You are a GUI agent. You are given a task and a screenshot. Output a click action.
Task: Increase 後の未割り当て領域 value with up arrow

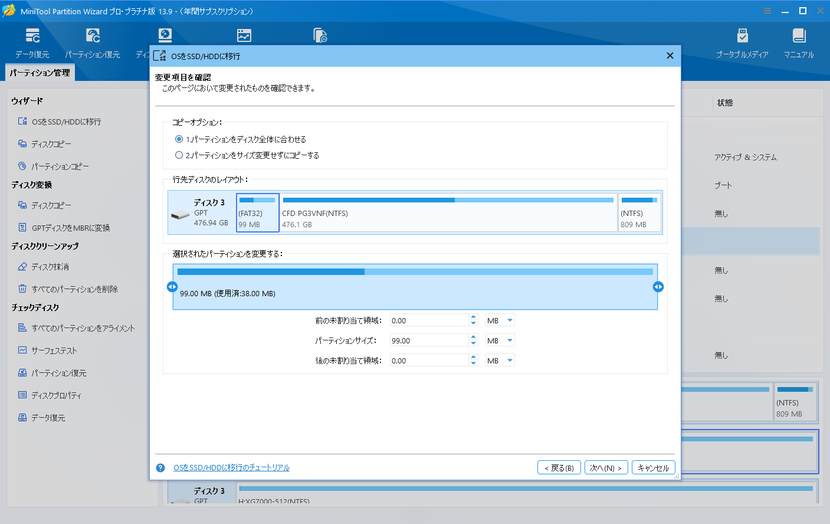pos(473,358)
